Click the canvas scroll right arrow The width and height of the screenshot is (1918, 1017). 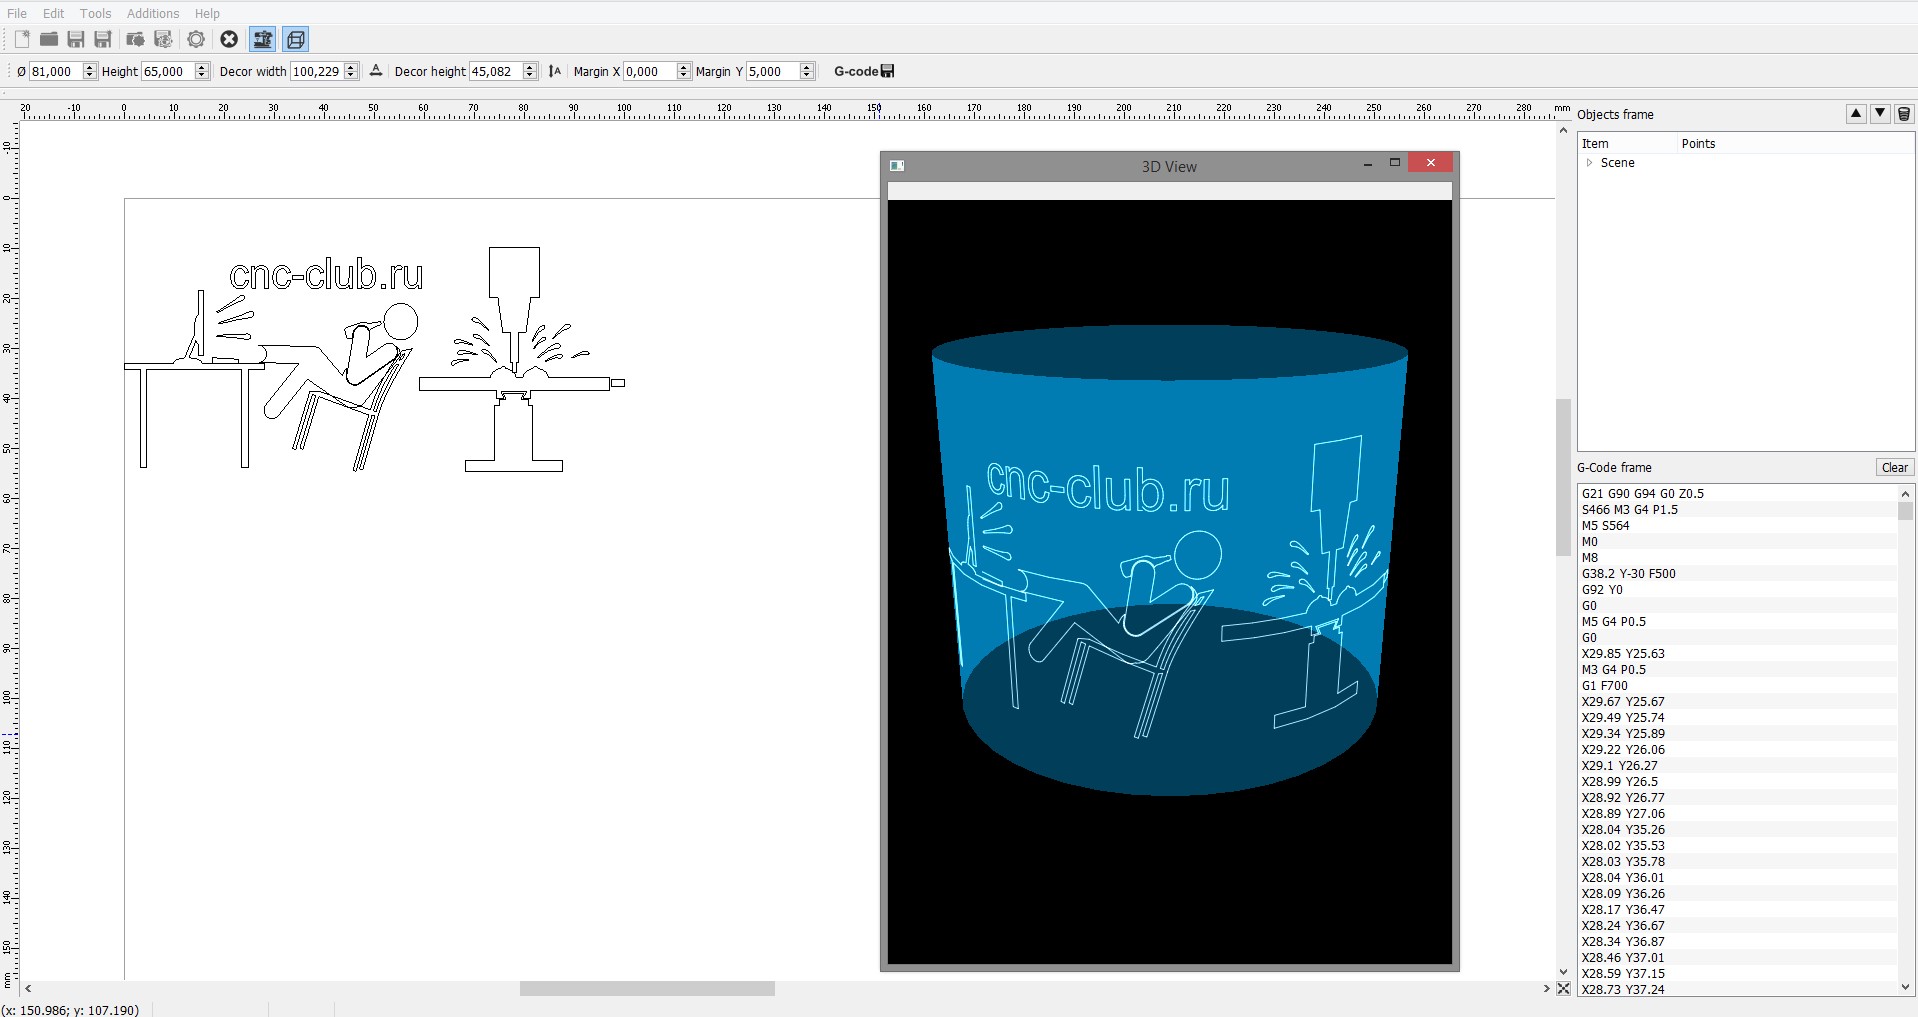click(1547, 989)
